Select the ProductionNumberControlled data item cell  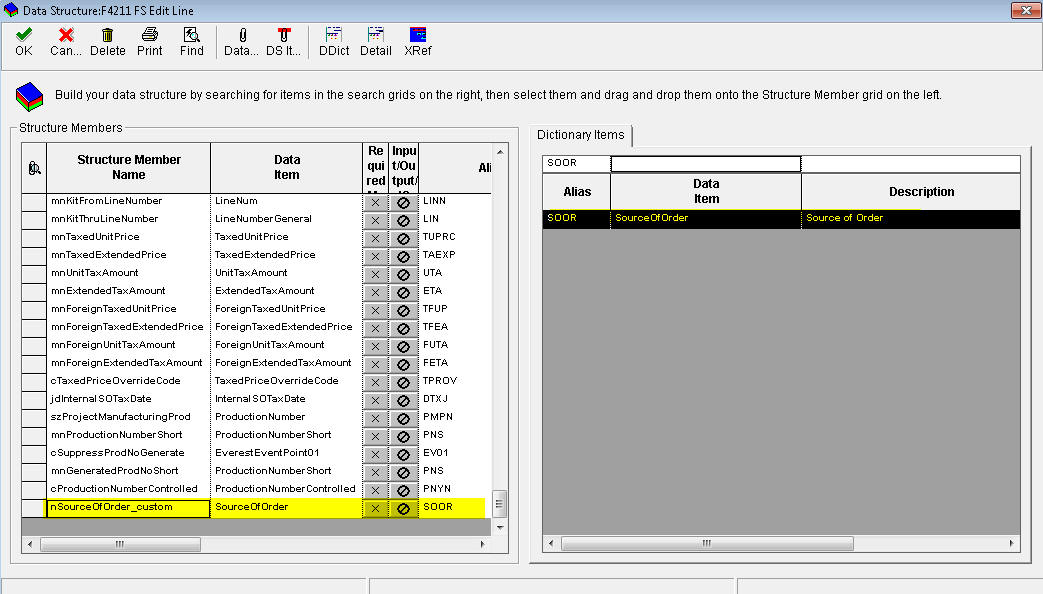click(287, 489)
